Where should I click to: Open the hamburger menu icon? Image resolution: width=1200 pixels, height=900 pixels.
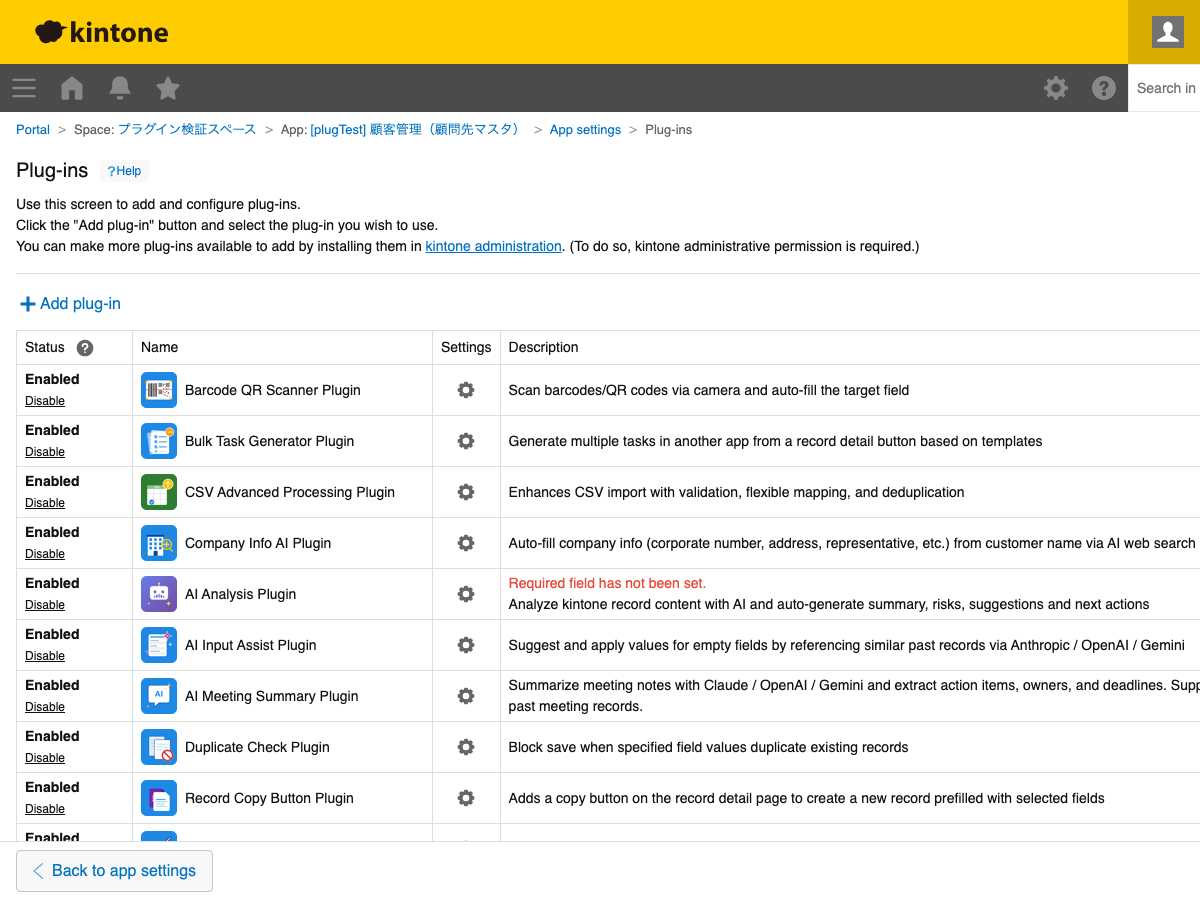(24, 88)
